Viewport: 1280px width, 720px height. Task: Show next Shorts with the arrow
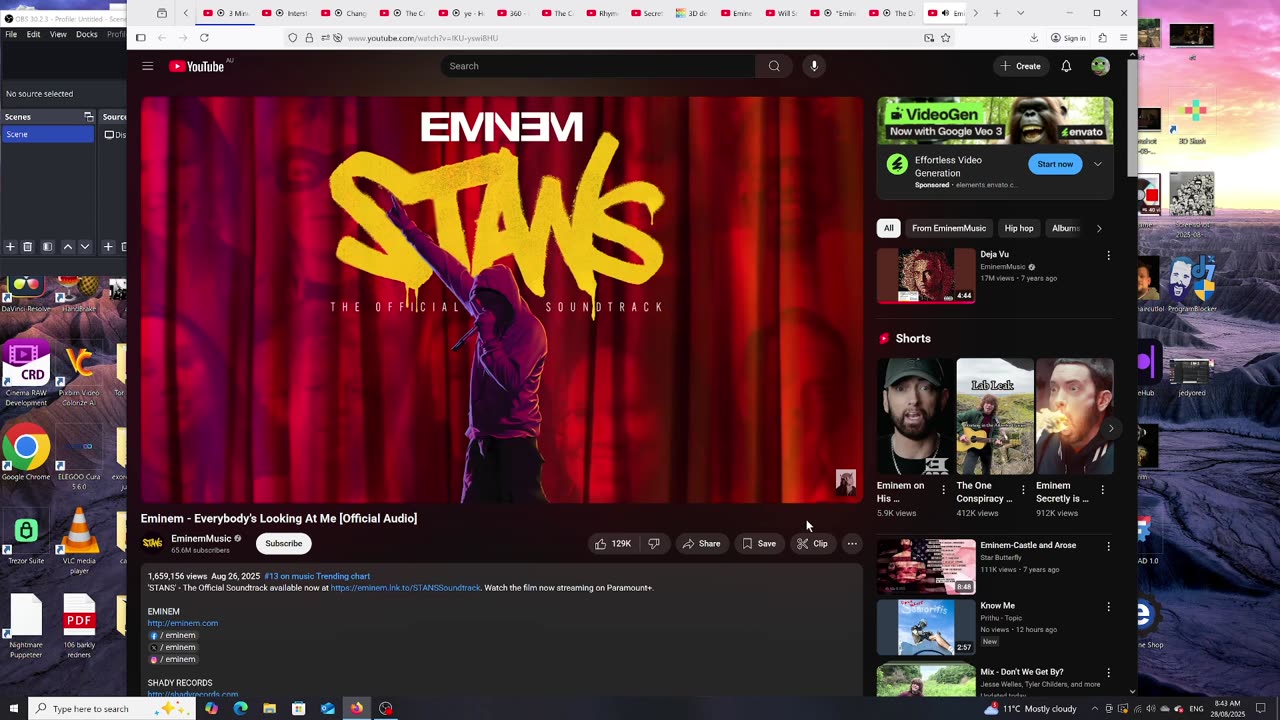click(x=1110, y=428)
